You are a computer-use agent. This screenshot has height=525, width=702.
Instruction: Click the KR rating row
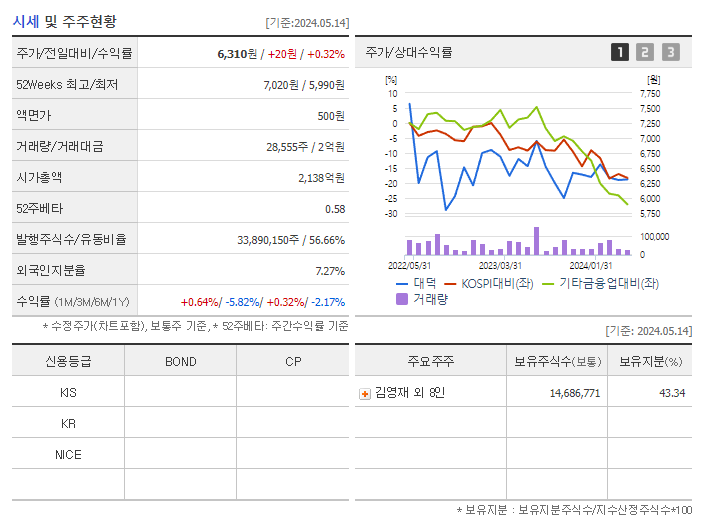(x=180, y=423)
